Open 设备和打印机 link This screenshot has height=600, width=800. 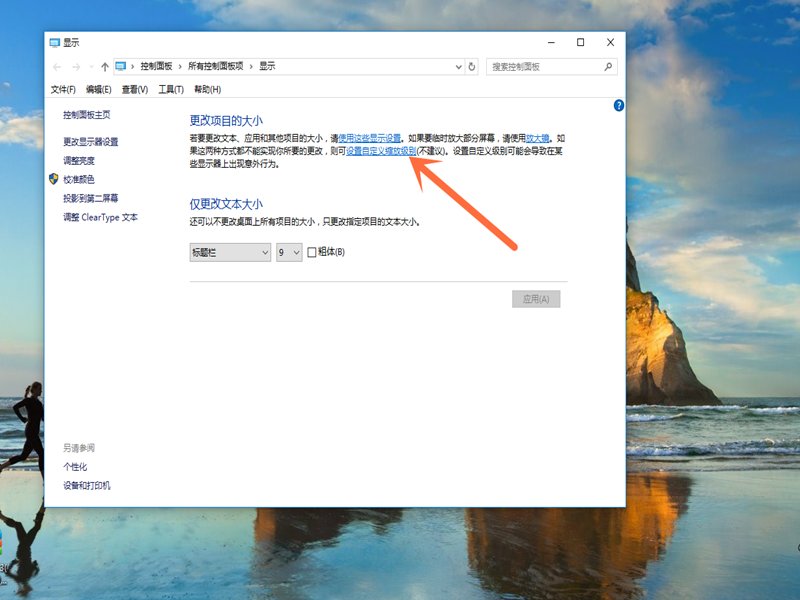click(87, 485)
